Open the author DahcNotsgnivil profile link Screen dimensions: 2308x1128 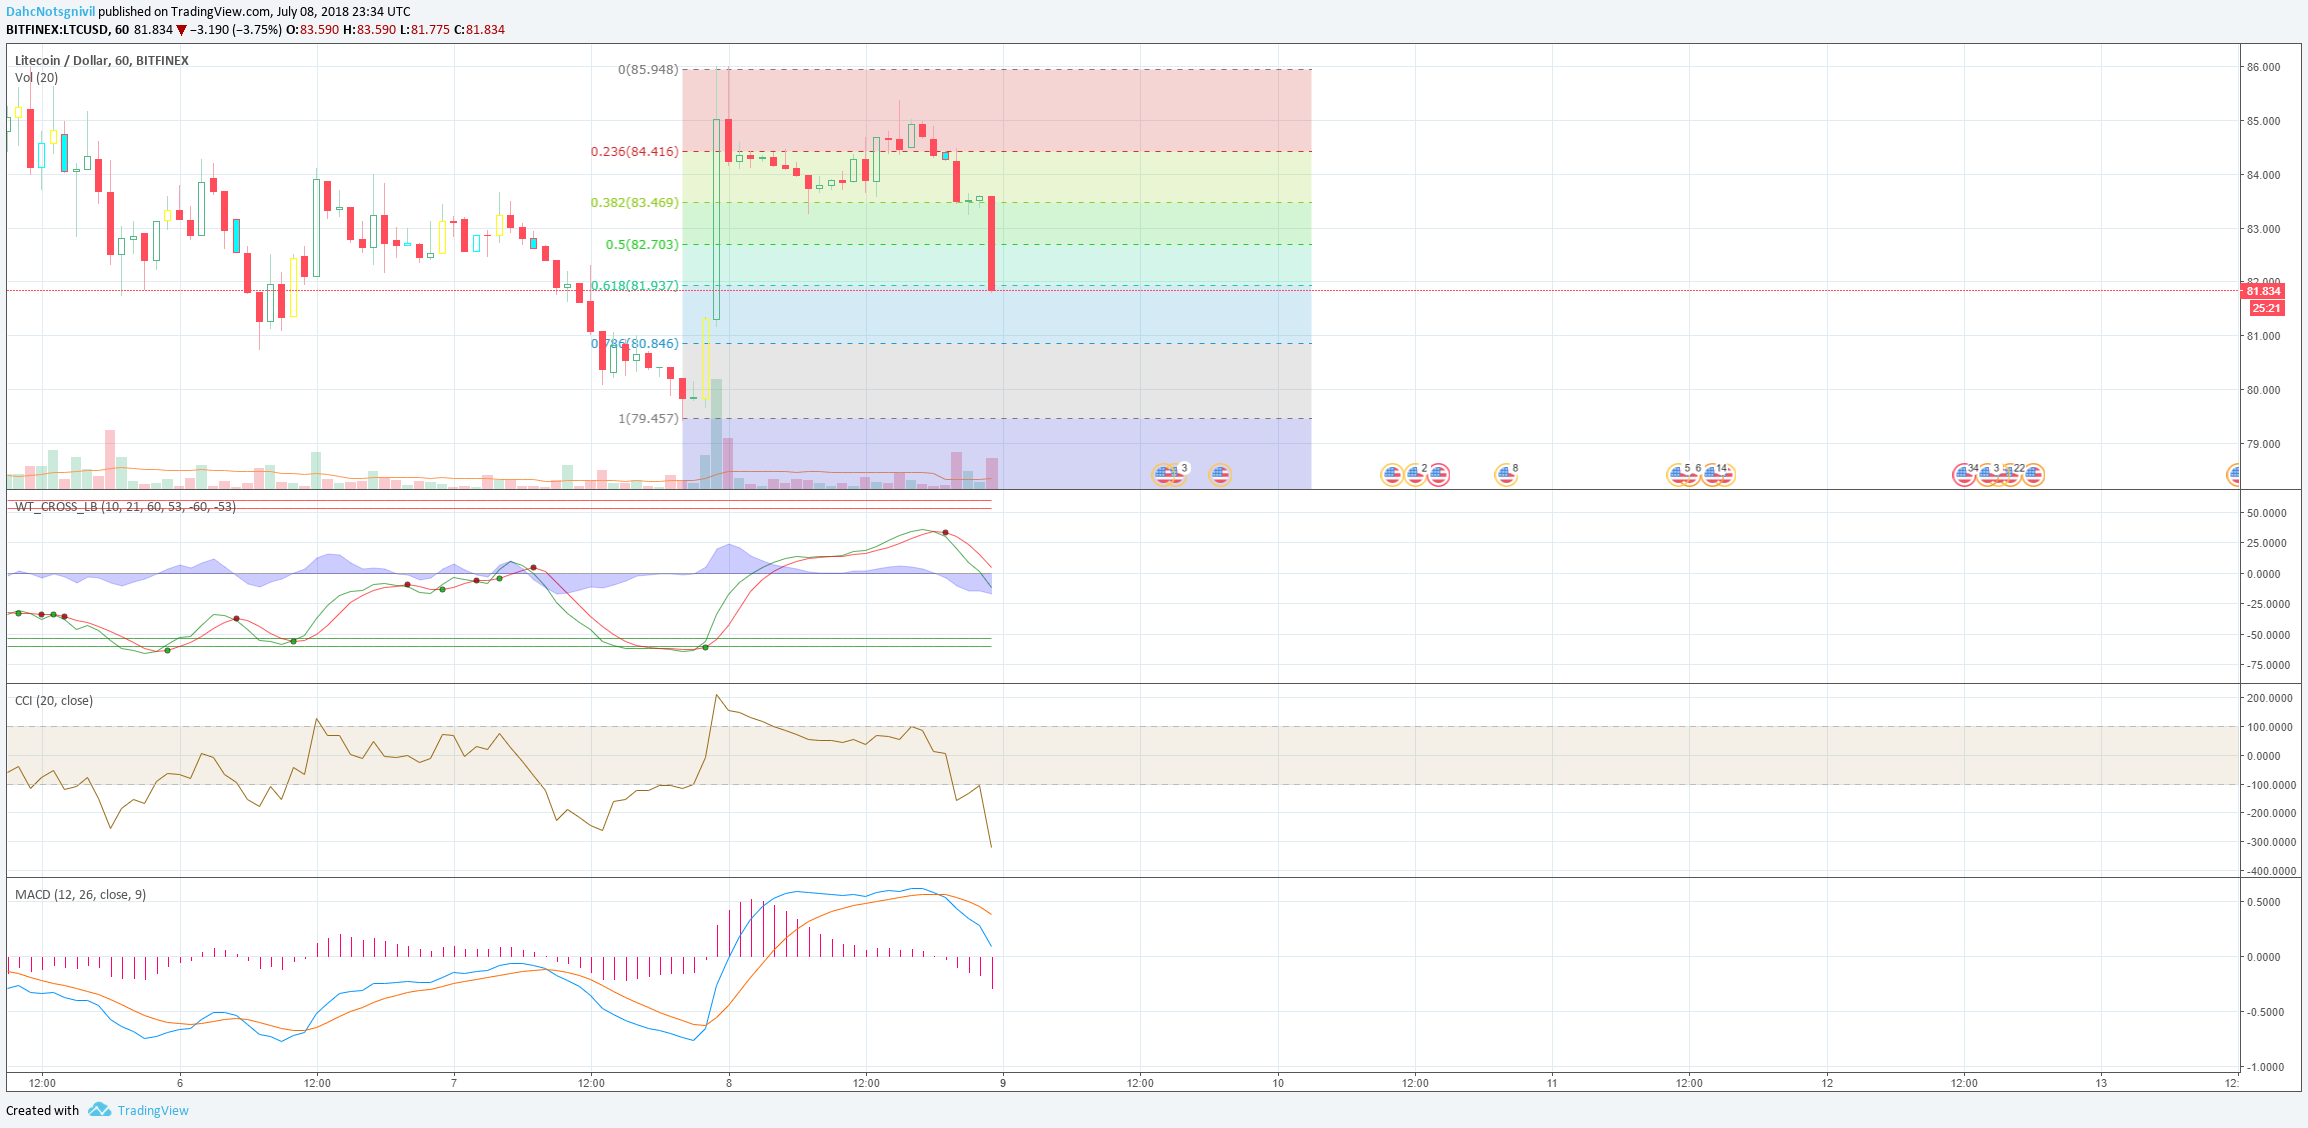click(50, 12)
